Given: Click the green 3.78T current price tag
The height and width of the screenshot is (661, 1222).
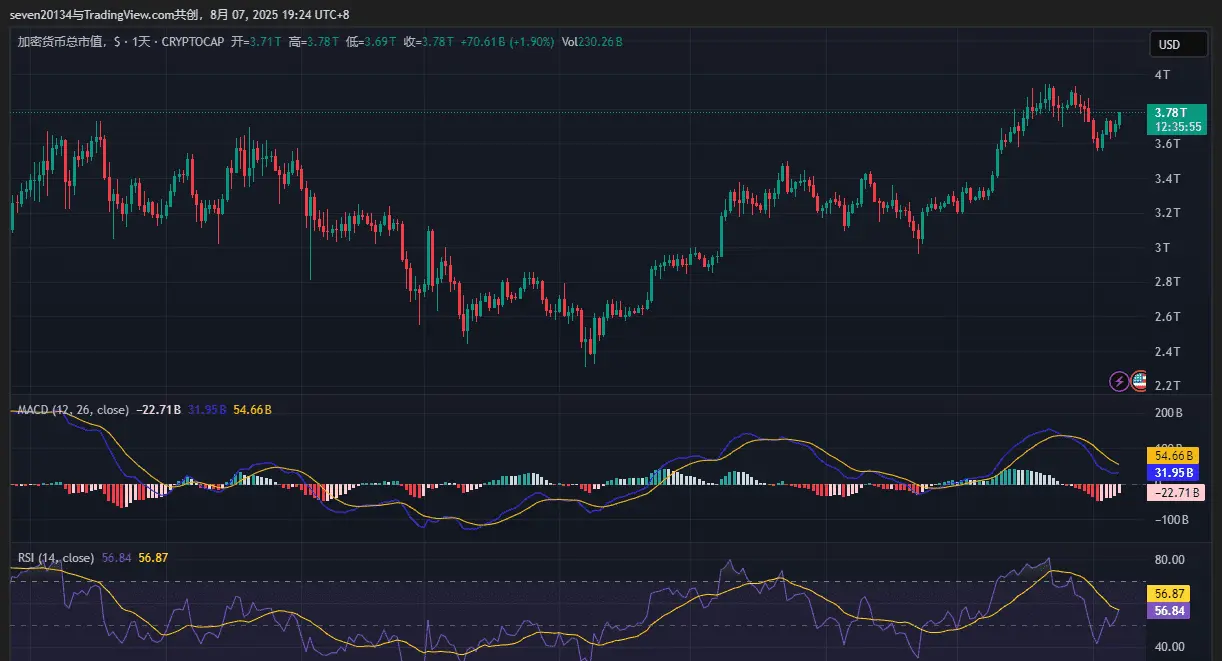Looking at the screenshot, I should point(1170,112).
